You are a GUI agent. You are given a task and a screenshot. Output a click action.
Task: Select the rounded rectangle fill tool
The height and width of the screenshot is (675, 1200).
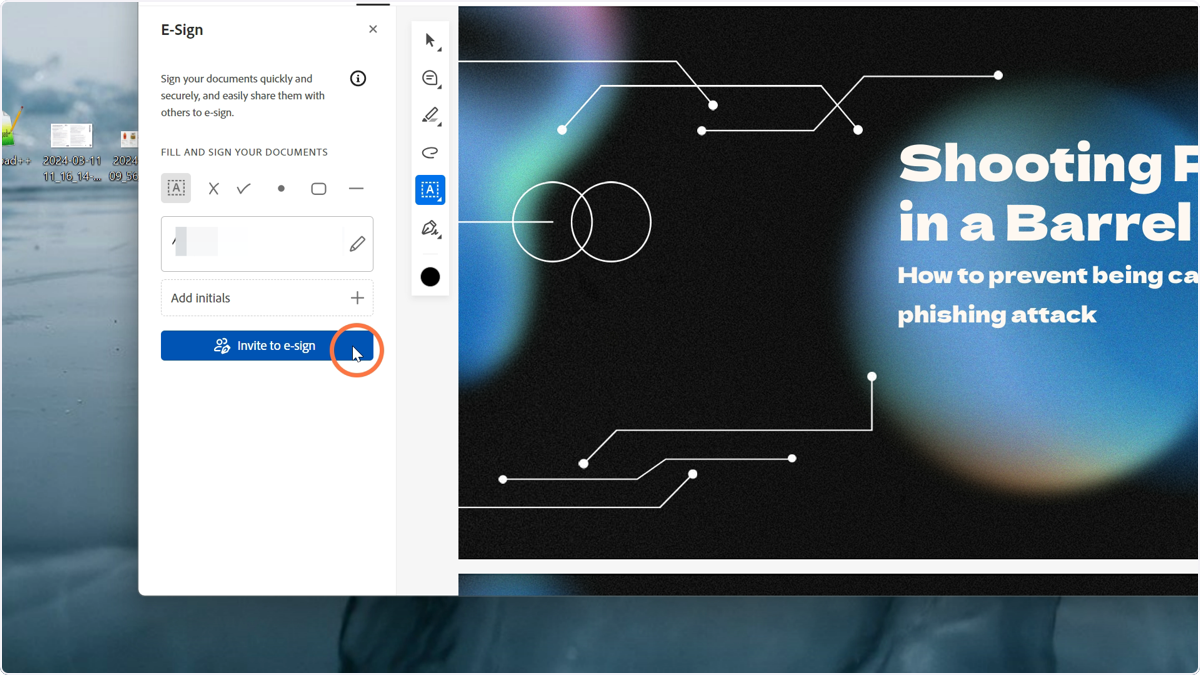pos(318,188)
